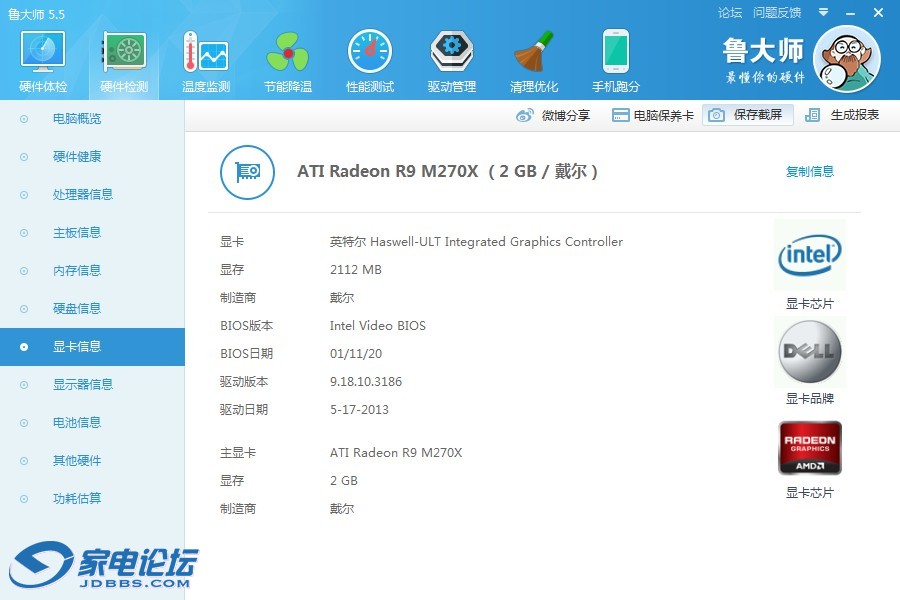Viewport: 900px width, 600px height.
Task: Click the BIOS date 01/11/20
Action: (x=356, y=354)
